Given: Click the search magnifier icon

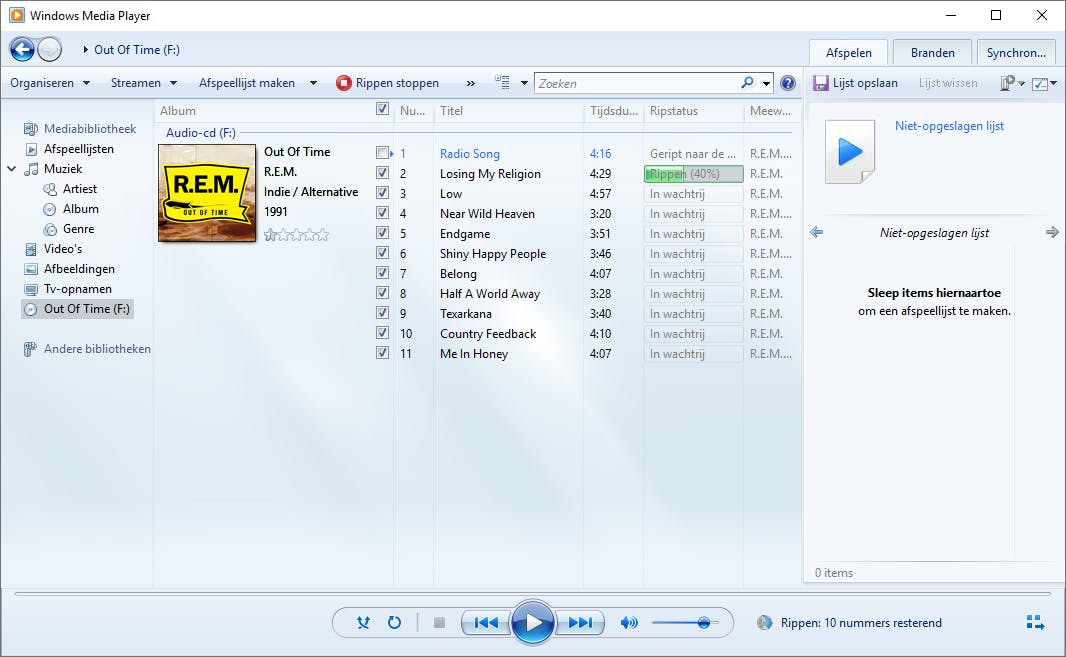Looking at the screenshot, I should (x=747, y=83).
